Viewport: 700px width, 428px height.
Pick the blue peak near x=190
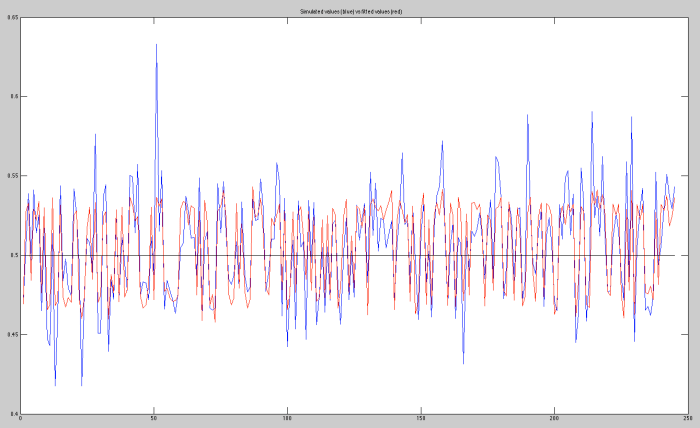tap(527, 116)
